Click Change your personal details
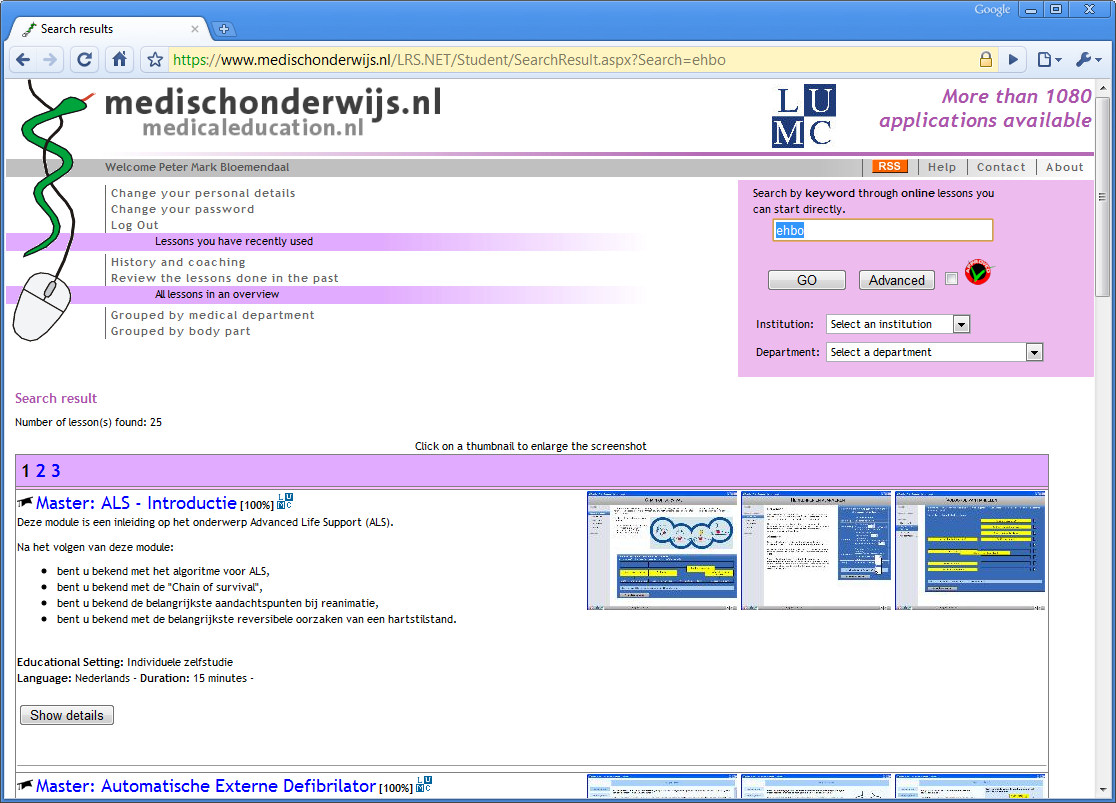Image resolution: width=1116 pixels, height=803 pixels. 203,193
